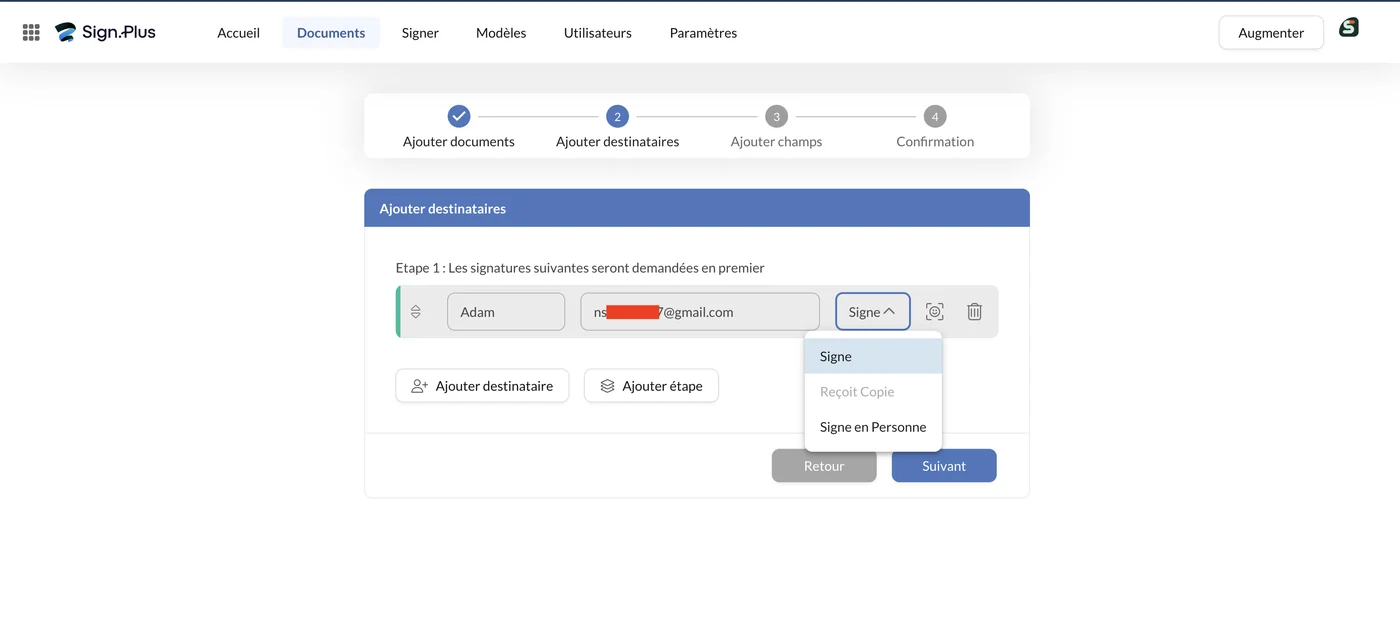Viewport: 1400px width, 629px height.
Task: Choose Signe en Personne option
Action: 873,427
